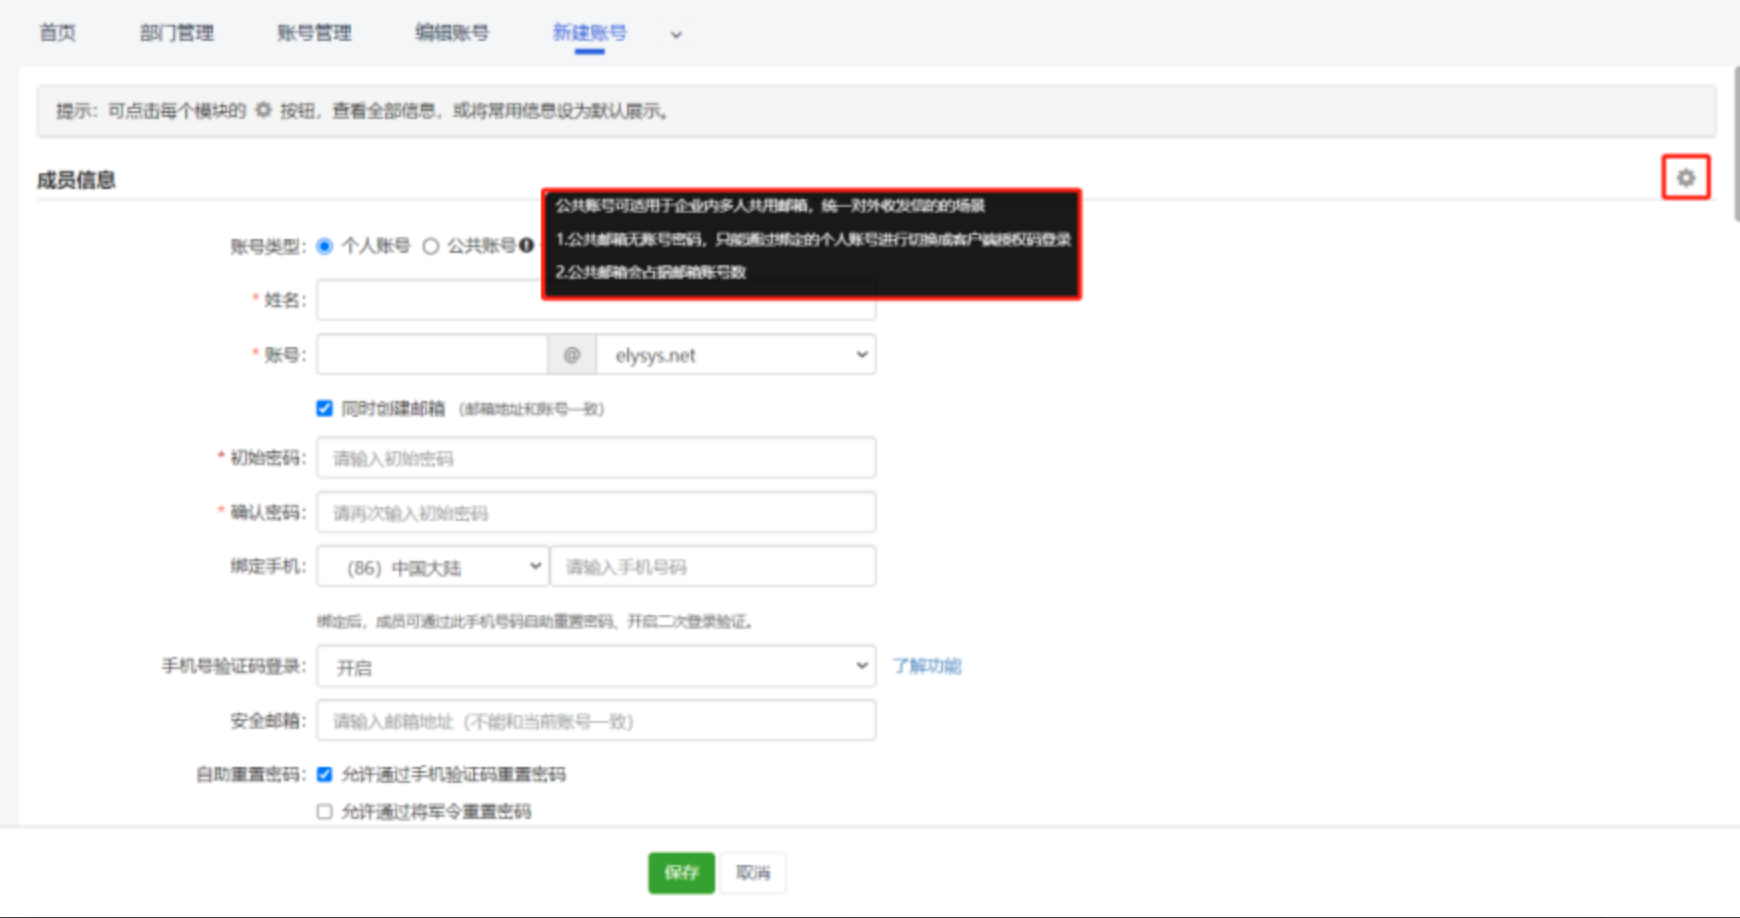The height and width of the screenshot is (918, 1740).
Task: Click the gear settings icon in 成员信息
Action: (x=1685, y=178)
